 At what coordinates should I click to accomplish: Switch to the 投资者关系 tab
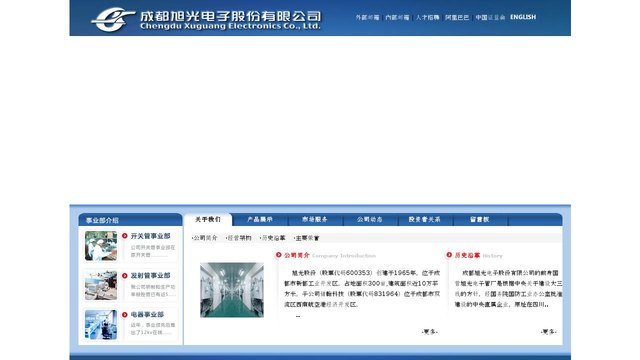coord(424,220)
